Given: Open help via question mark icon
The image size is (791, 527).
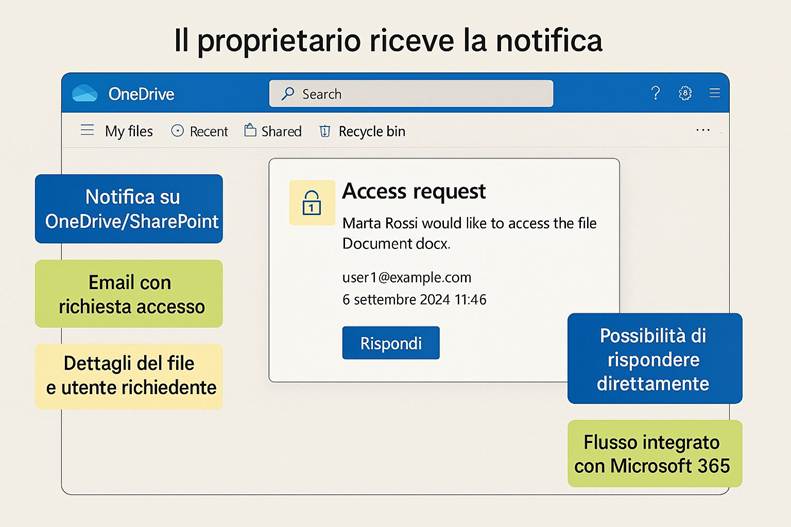Looking at the screenshot, I should coord(655,93).
